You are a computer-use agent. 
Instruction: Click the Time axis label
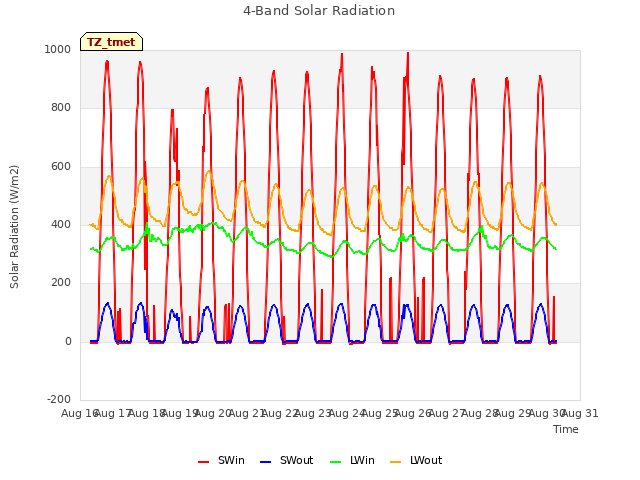point(566,429)
